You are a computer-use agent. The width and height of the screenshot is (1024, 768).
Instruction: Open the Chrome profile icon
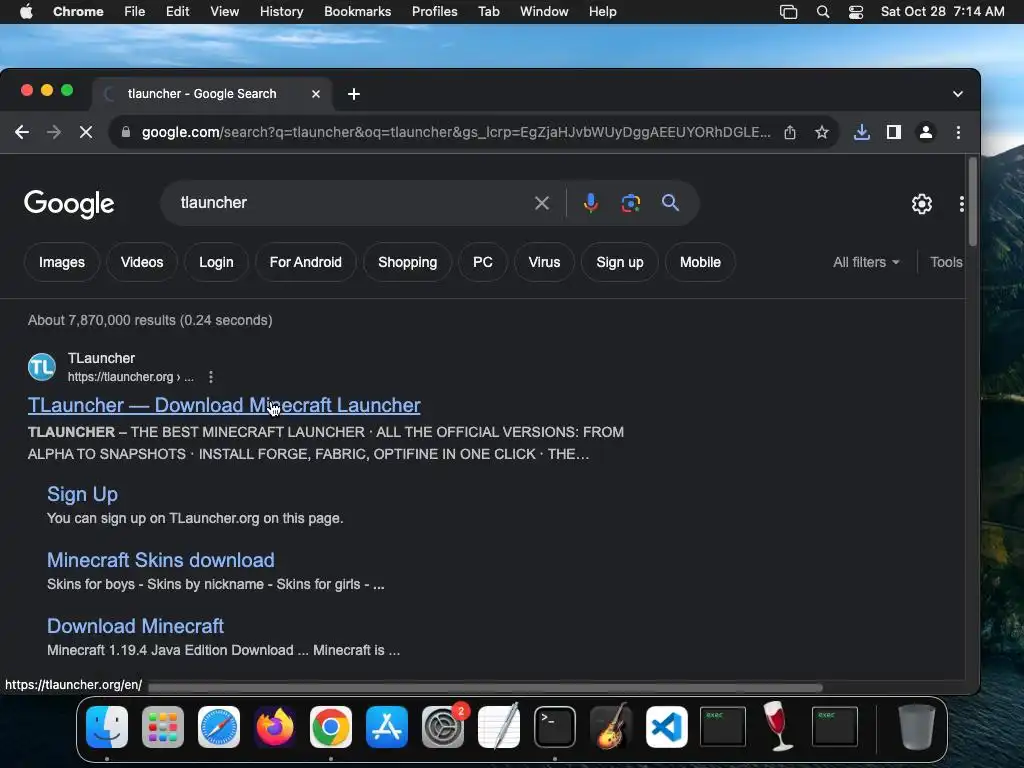[x=925, y=133]
